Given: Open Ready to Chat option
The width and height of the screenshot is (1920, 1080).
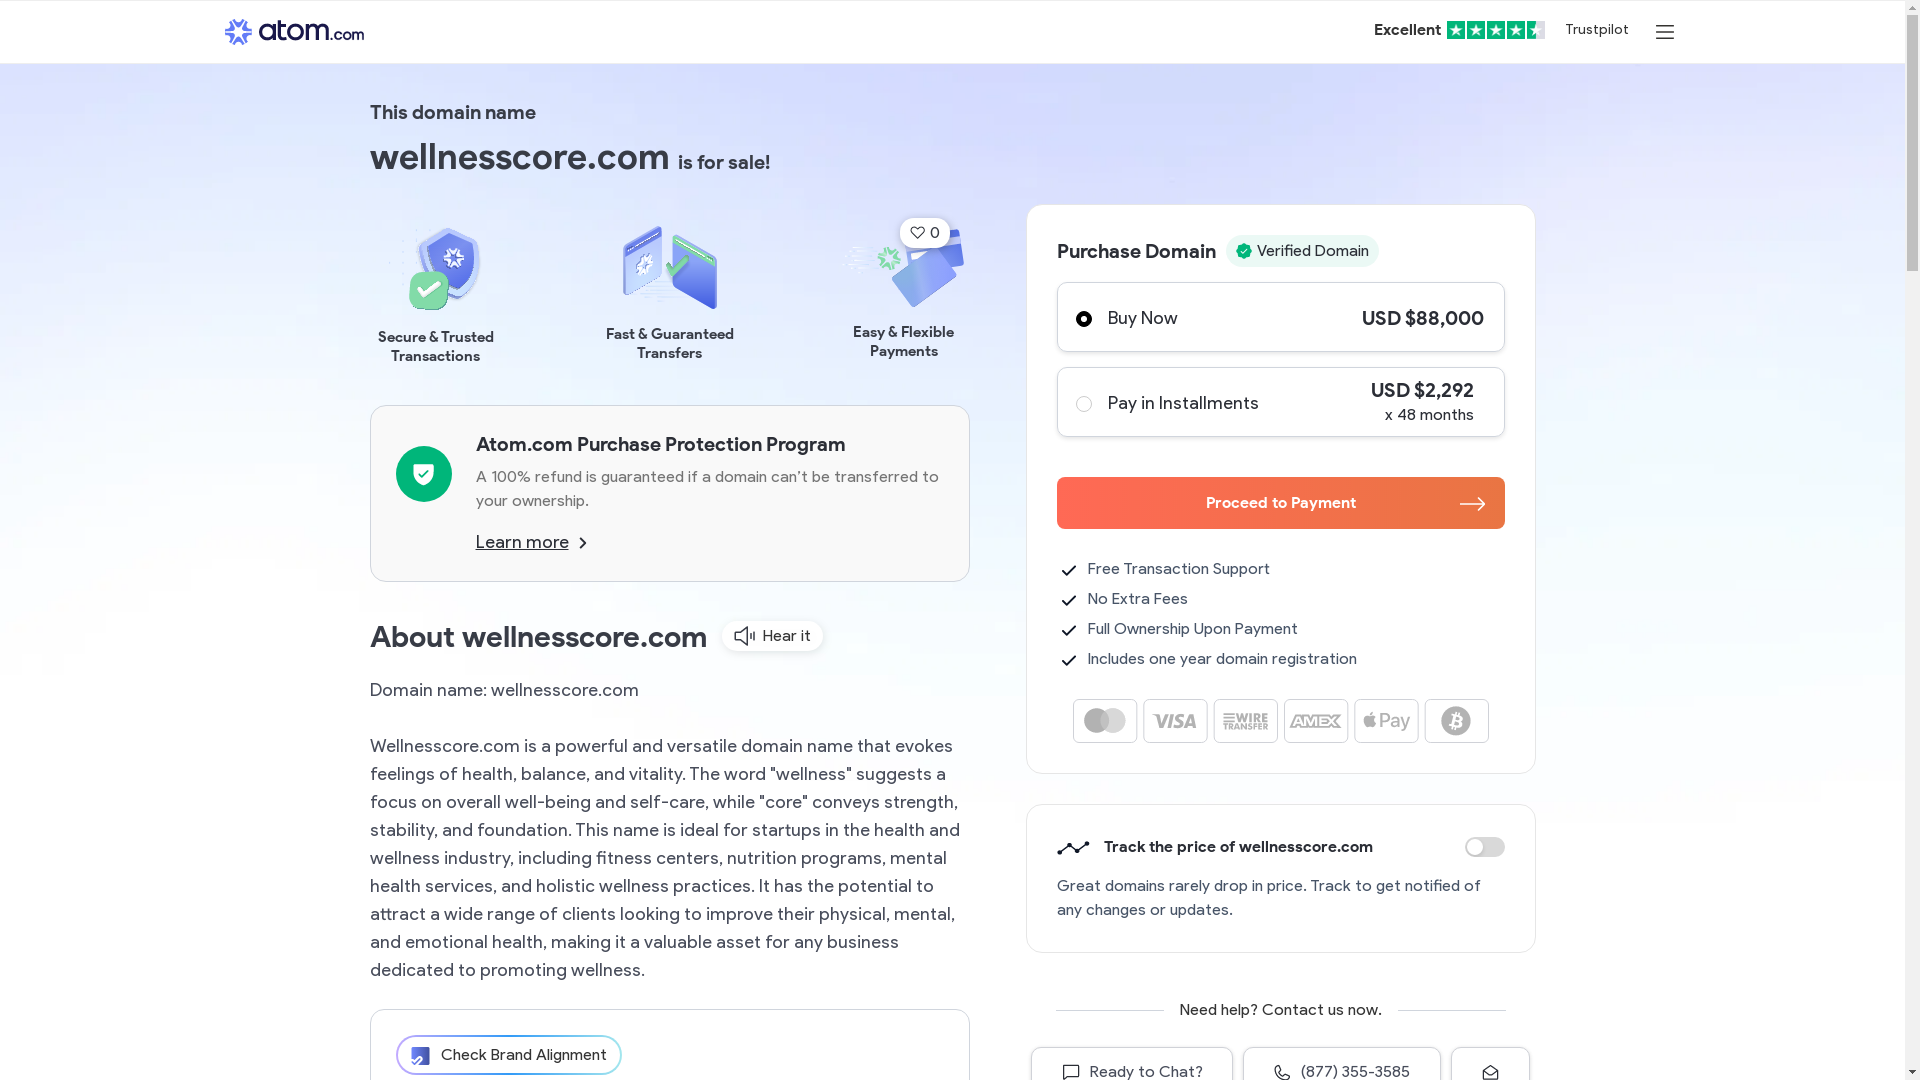Looking at the screenshot, I should [x=1132, y=1069].
